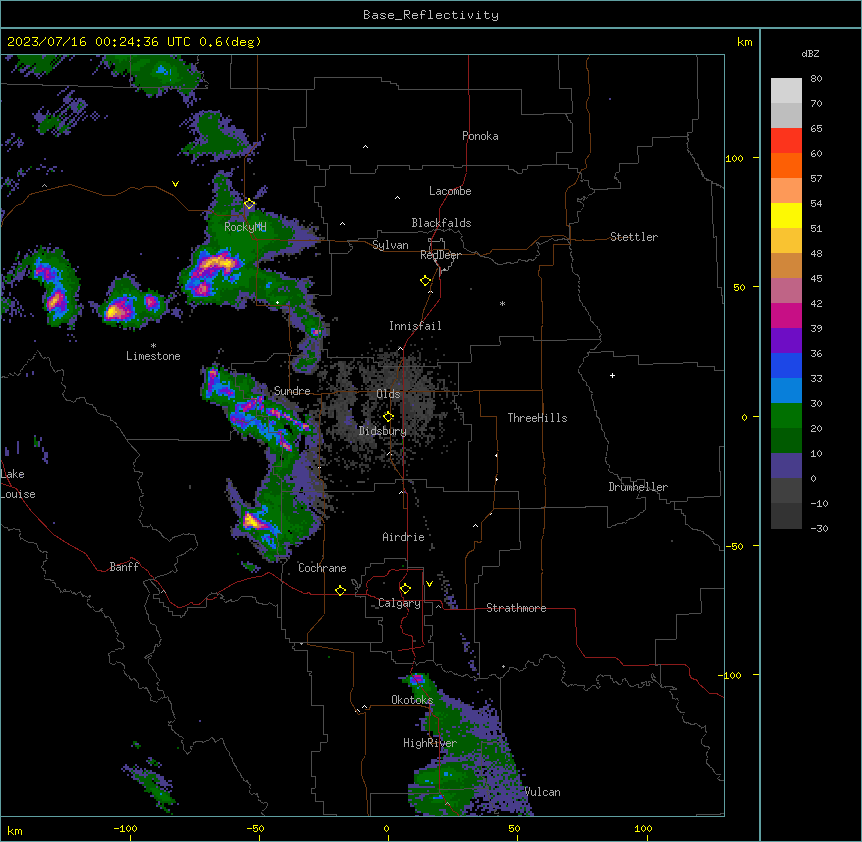Pick the magenta 39-42 dBZ legend band

(x=786, y=315)
